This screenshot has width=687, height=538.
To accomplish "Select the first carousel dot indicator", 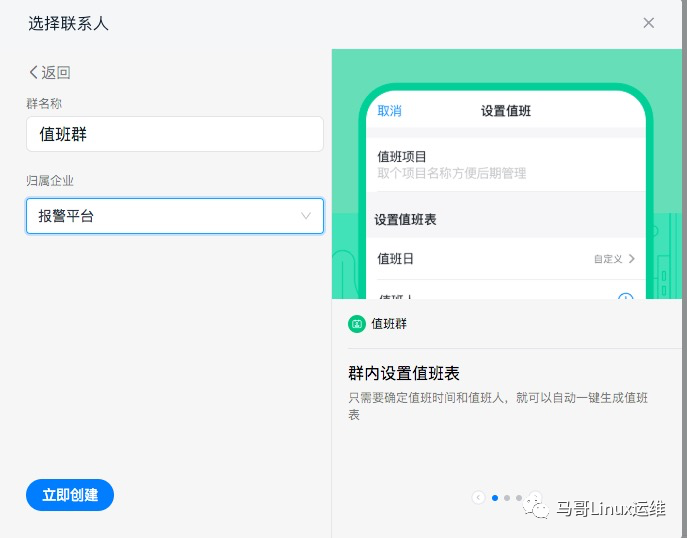I will (495, 498).
